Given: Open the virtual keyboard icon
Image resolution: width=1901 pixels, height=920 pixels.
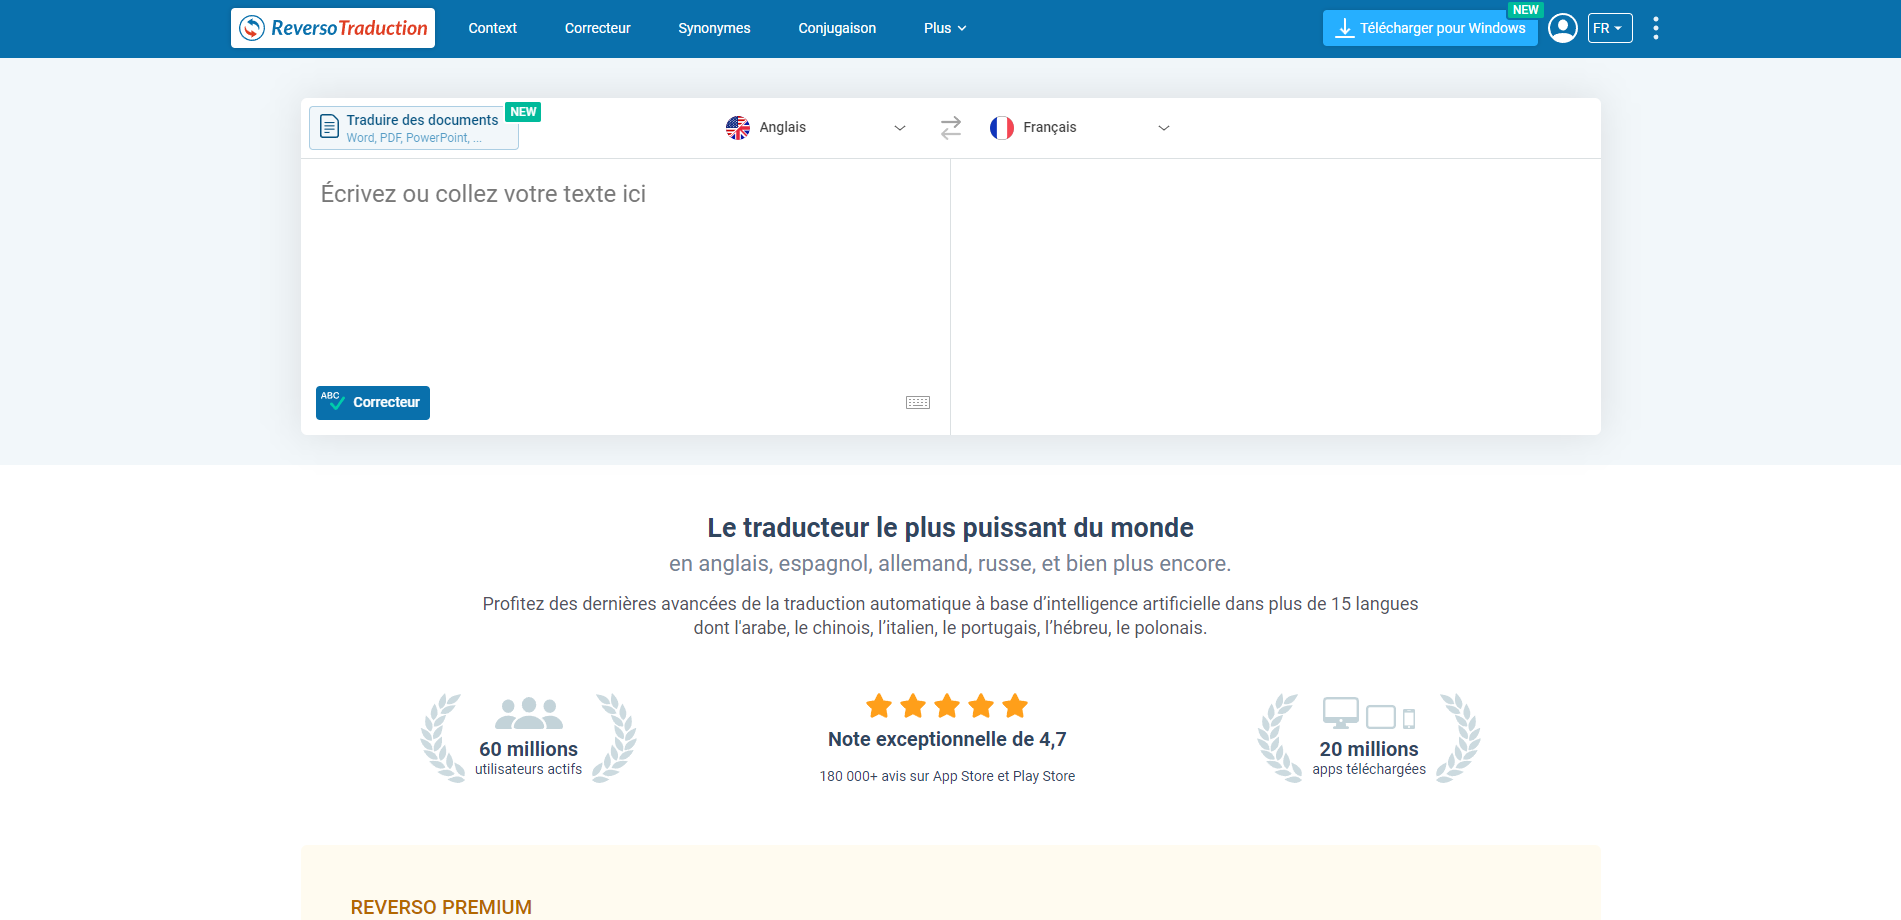Looking at the screenshot, I should [918, 403].
